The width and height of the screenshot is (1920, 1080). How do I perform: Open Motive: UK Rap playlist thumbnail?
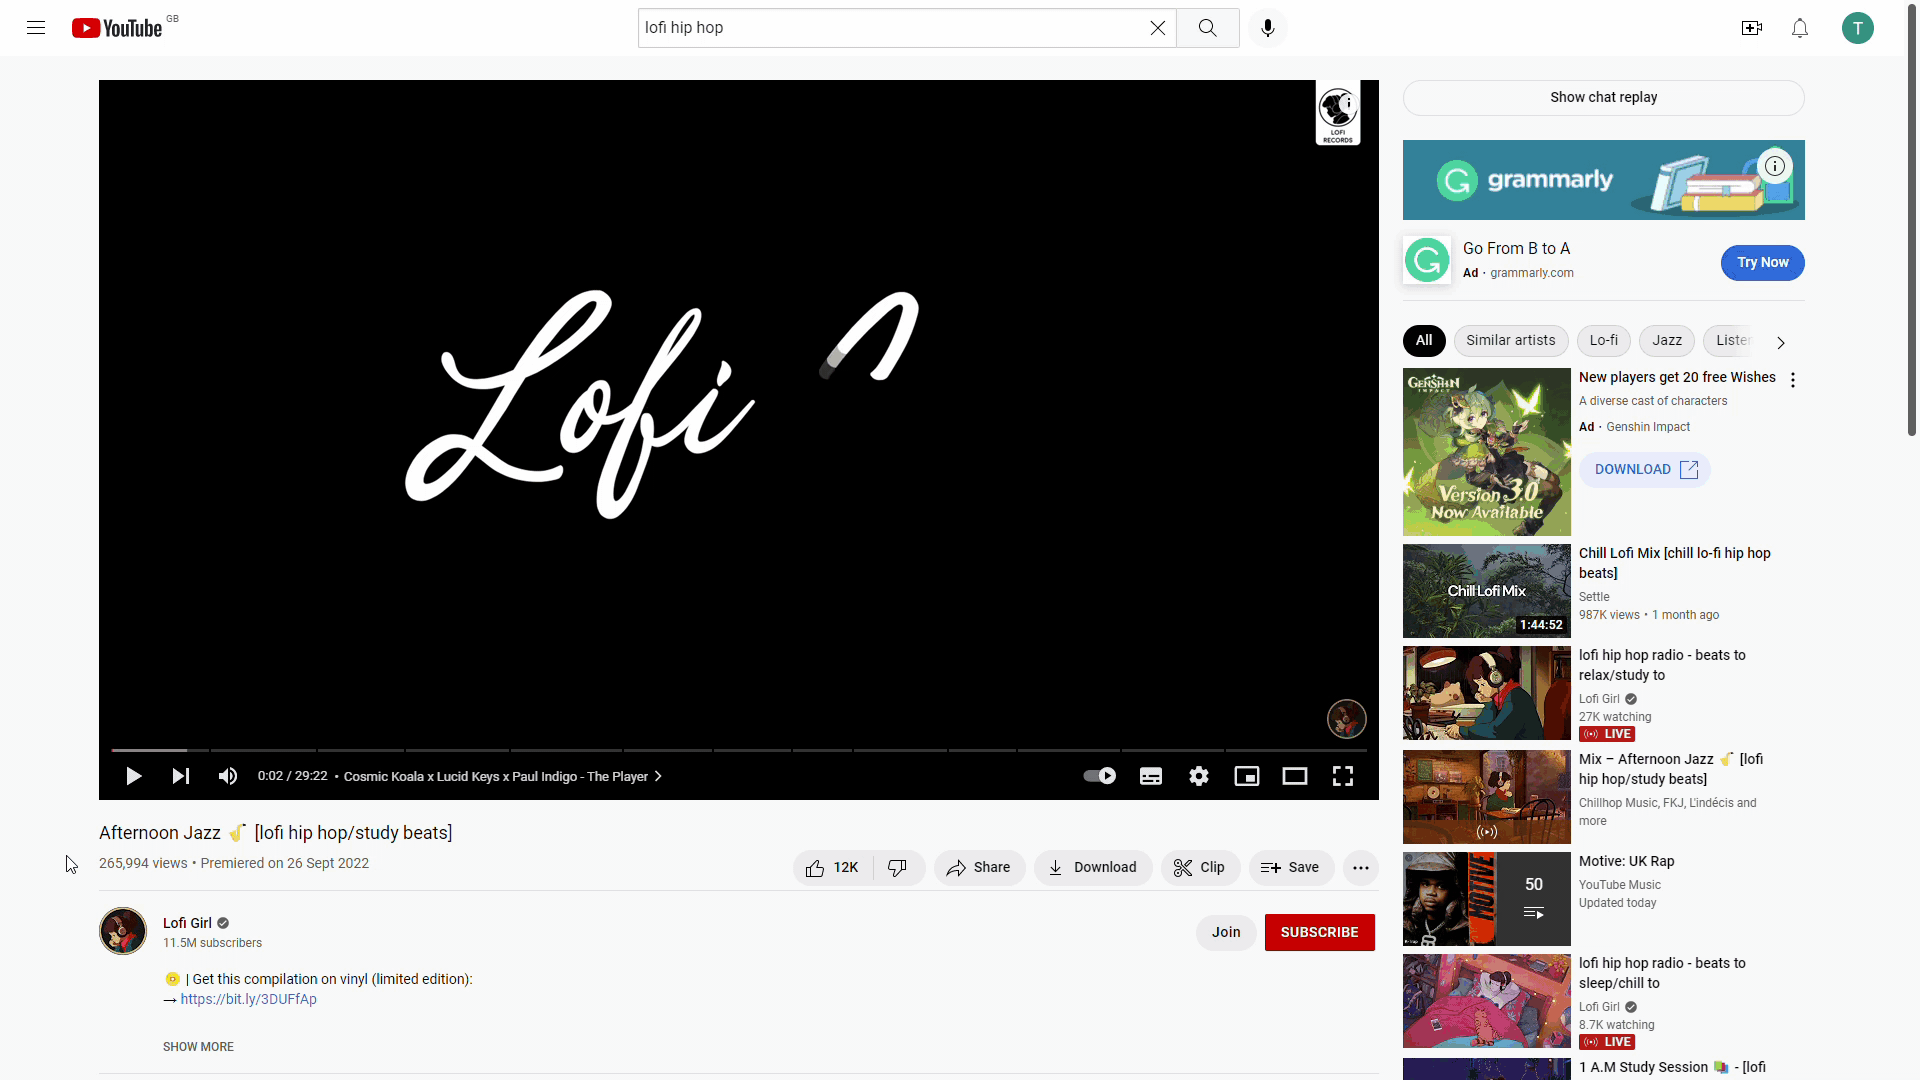(1486, 899)
